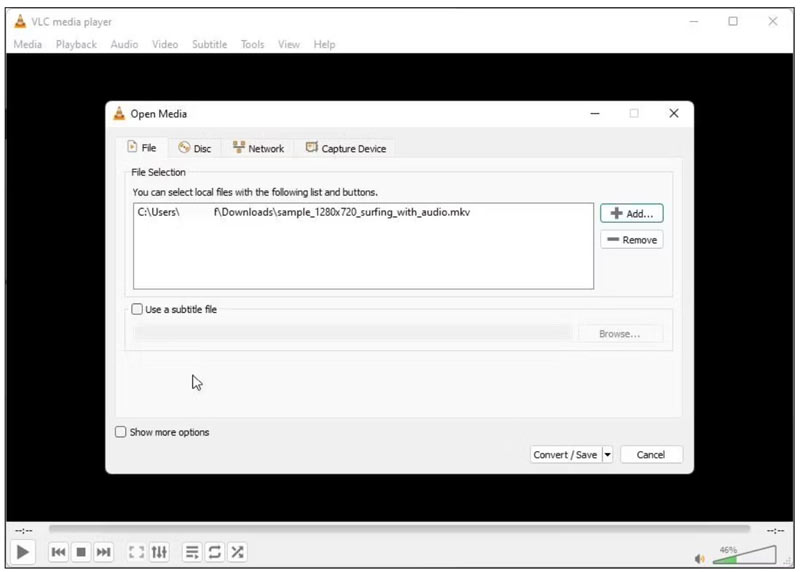The height and width of the screenshot is (572, 800).
Task: Mute audio via the speaker icon
Action: (x=699, y=559)
